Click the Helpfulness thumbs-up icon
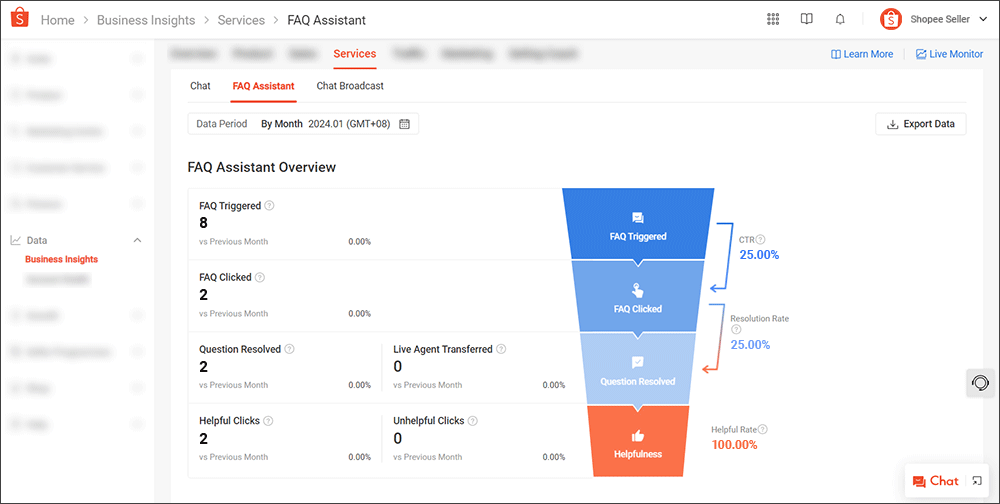This screenshot has width=1000, height=504. click(638, 436)
